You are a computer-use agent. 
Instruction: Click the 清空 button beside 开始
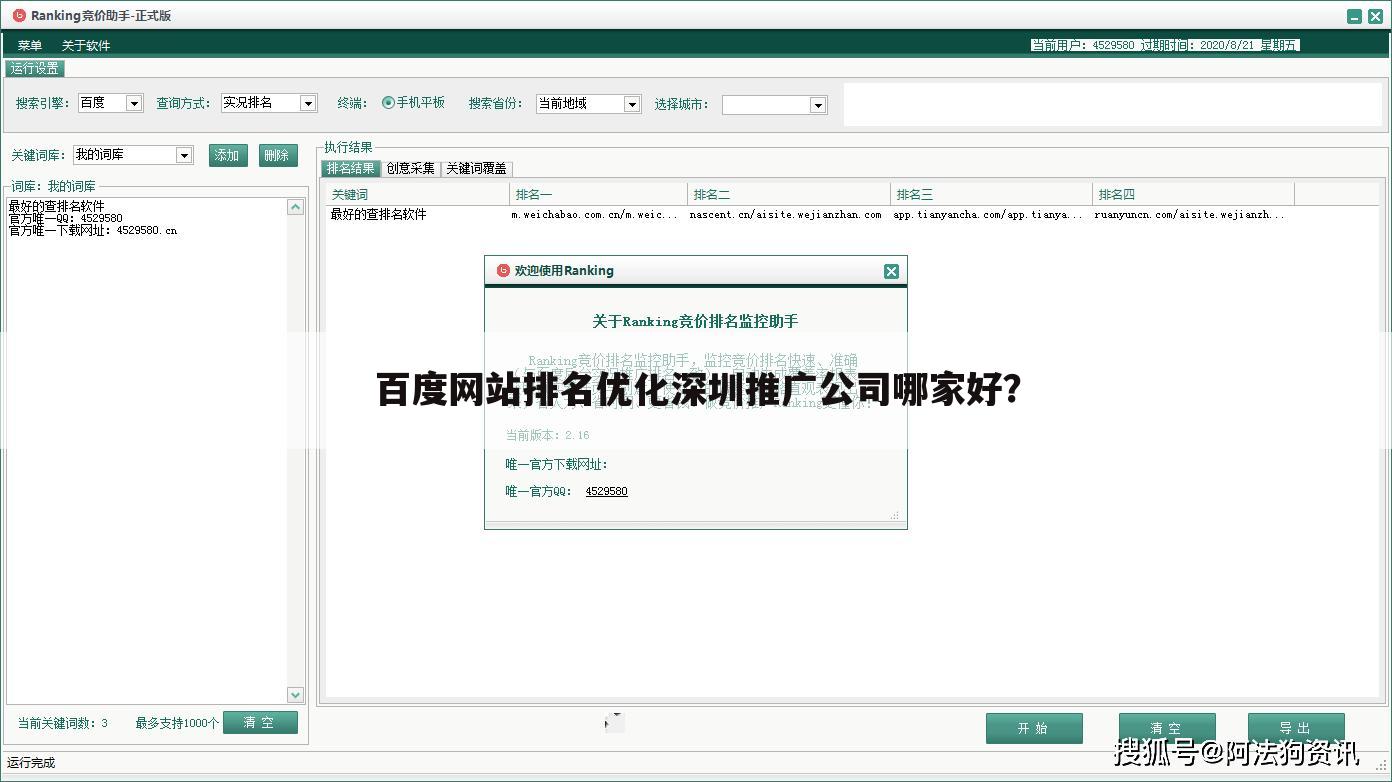tap(1167, 728)
